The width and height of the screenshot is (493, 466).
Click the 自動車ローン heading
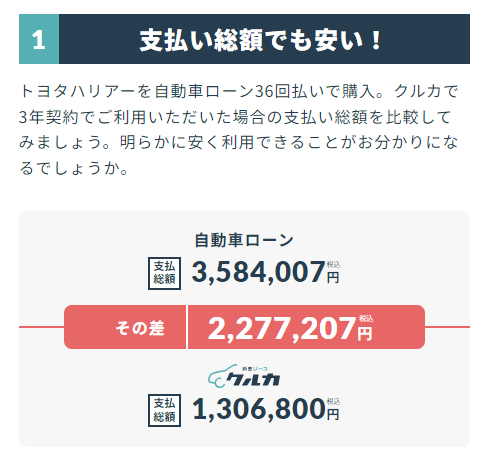244,240
